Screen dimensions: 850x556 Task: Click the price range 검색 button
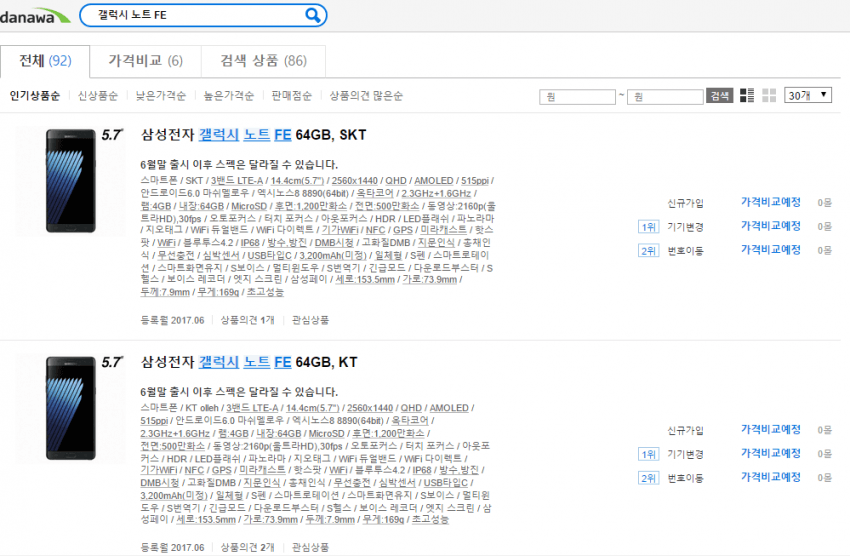tap(719, 96)
